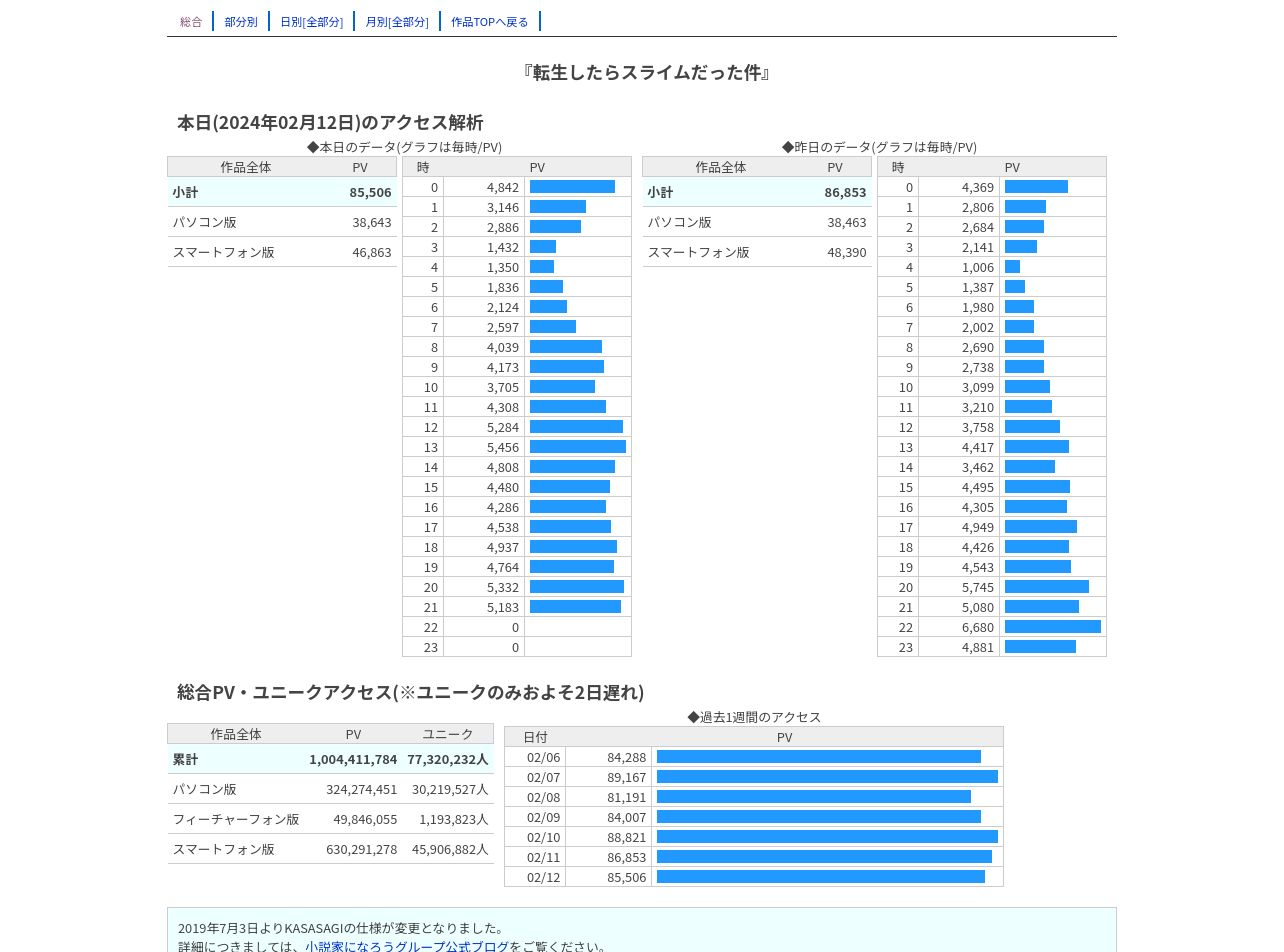Select the 02/10 weekly PV bar

(x=827, y=837)
